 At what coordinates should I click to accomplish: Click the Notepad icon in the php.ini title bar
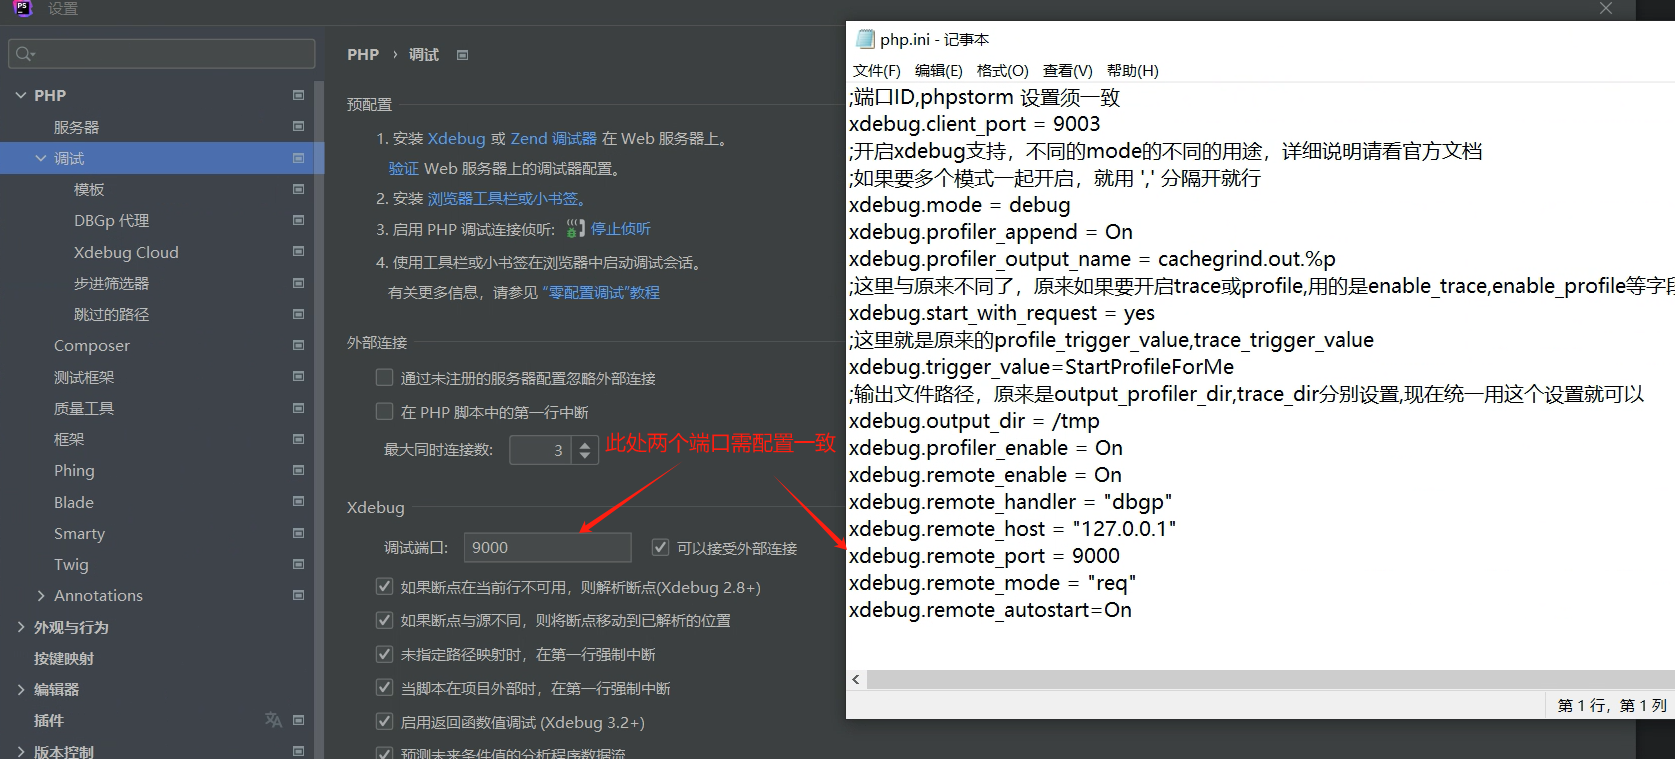(865, 39)
